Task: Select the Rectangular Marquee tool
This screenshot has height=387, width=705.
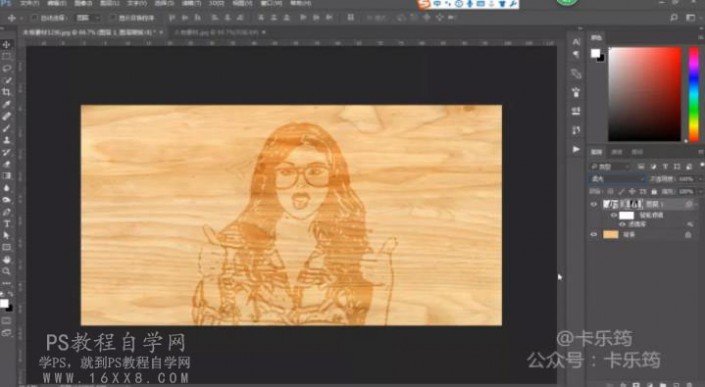Action: [7, 56]
